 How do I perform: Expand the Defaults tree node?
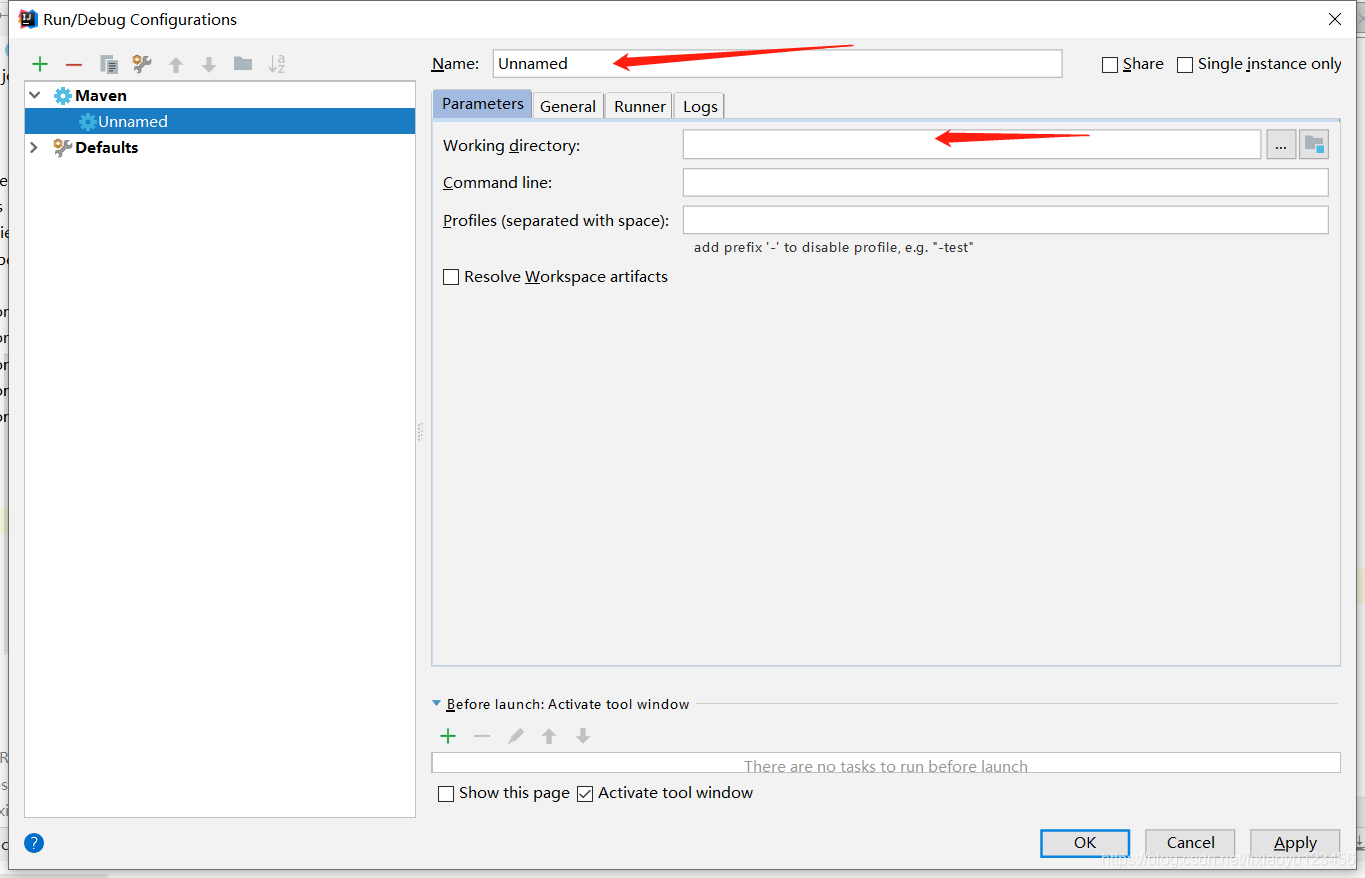click(35, 147)
